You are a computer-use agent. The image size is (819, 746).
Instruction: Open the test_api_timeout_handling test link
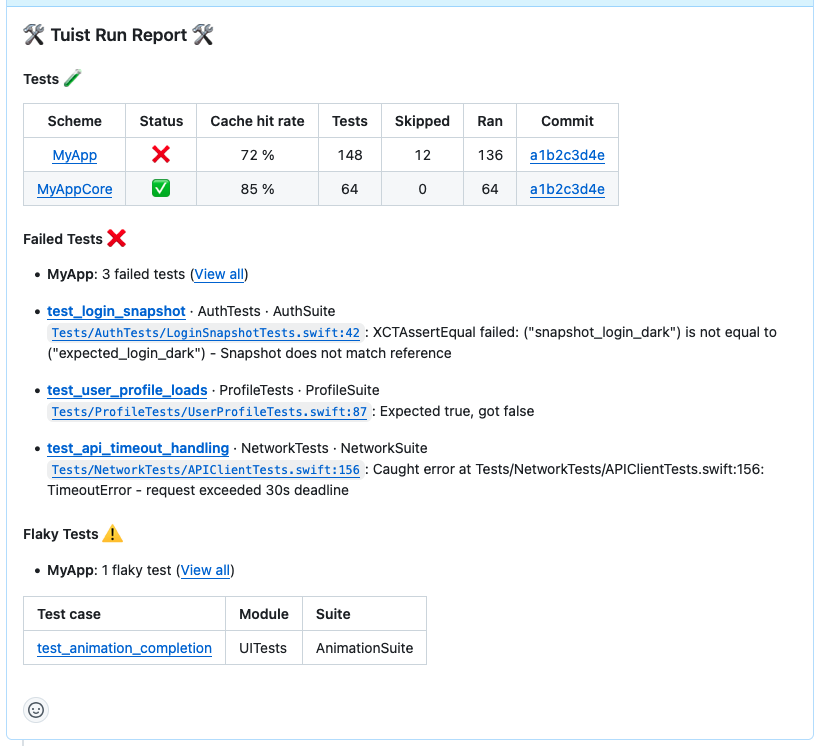point(138,448)
